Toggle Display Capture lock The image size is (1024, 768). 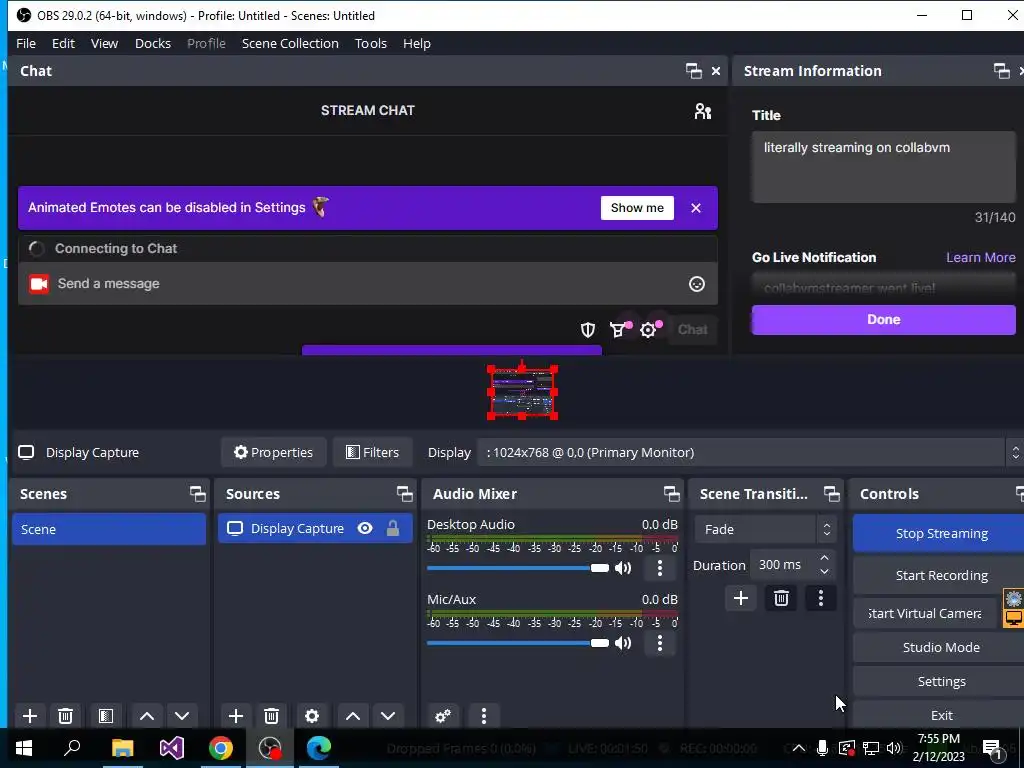tap(392, 528)
